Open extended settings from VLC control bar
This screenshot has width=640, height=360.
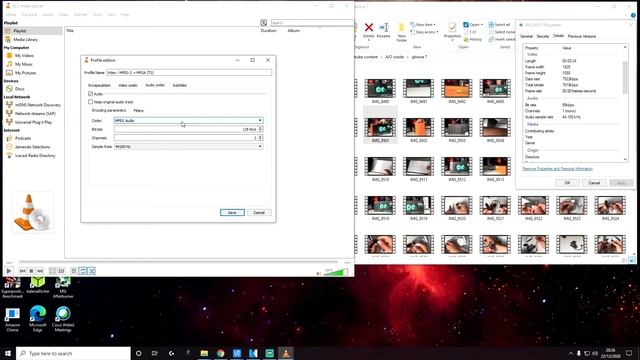61,271
